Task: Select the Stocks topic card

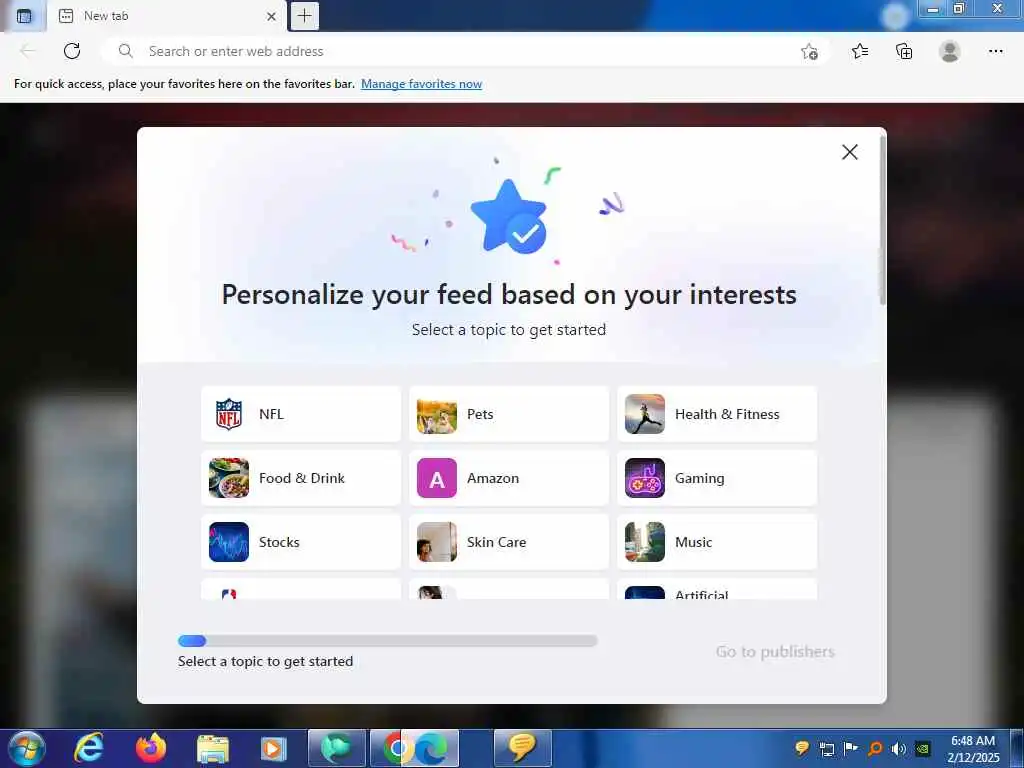Action: coord(301,542)
